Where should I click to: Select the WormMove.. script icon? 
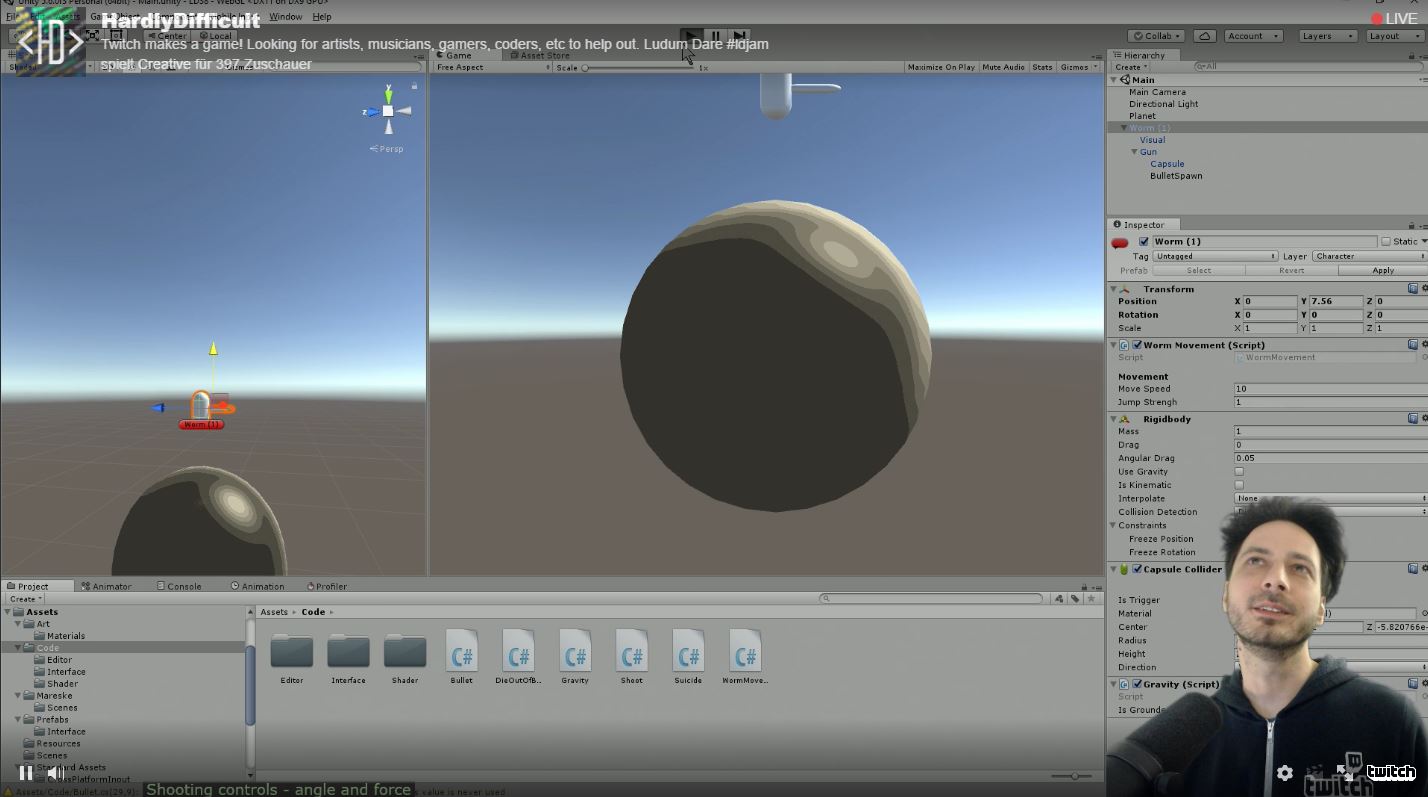pos(745,651)
